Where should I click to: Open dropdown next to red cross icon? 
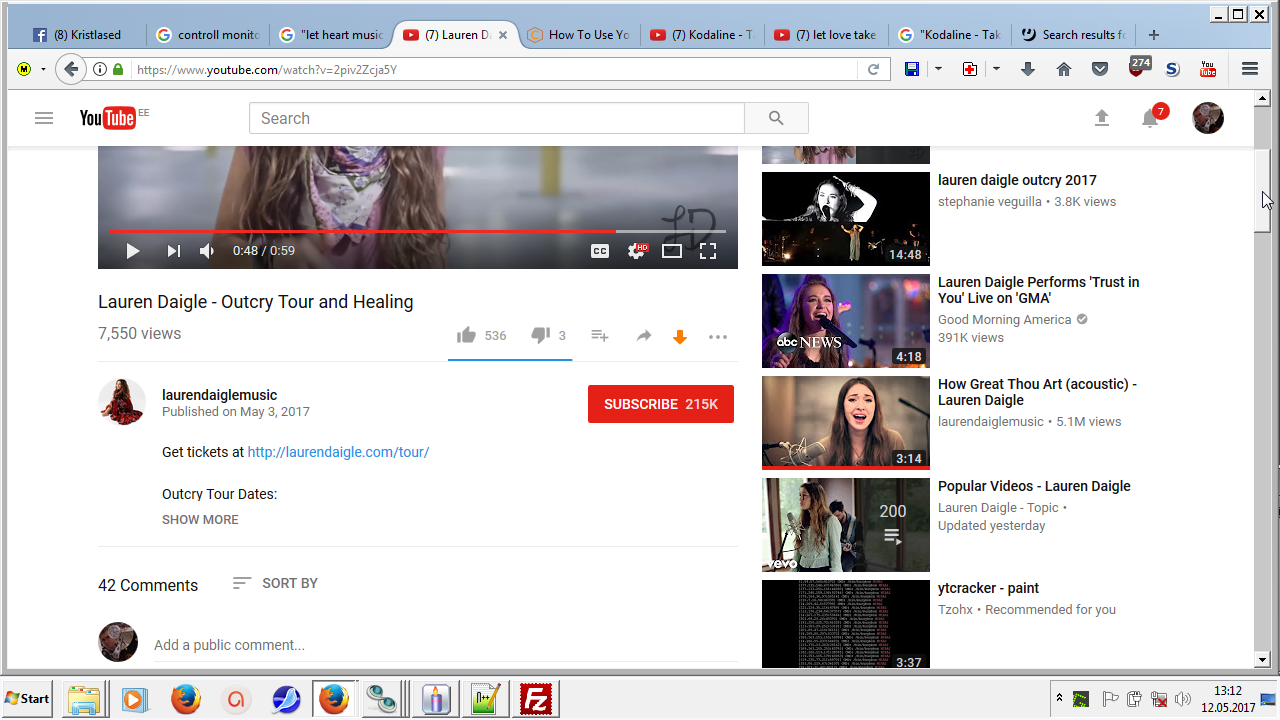coord(996,69)
